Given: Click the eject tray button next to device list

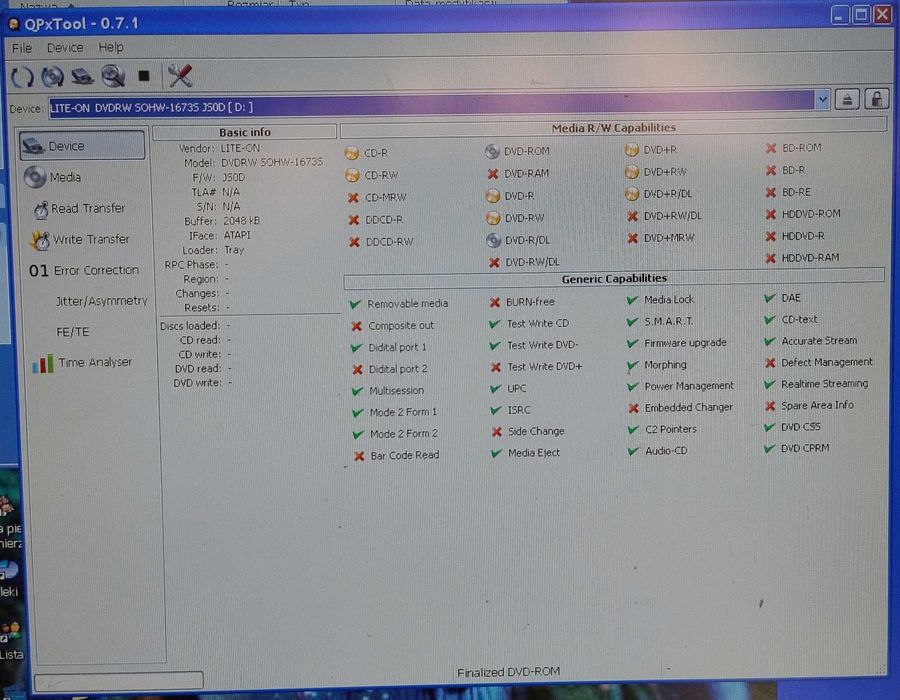Looking at the screenshot, I should pos(847,99).
